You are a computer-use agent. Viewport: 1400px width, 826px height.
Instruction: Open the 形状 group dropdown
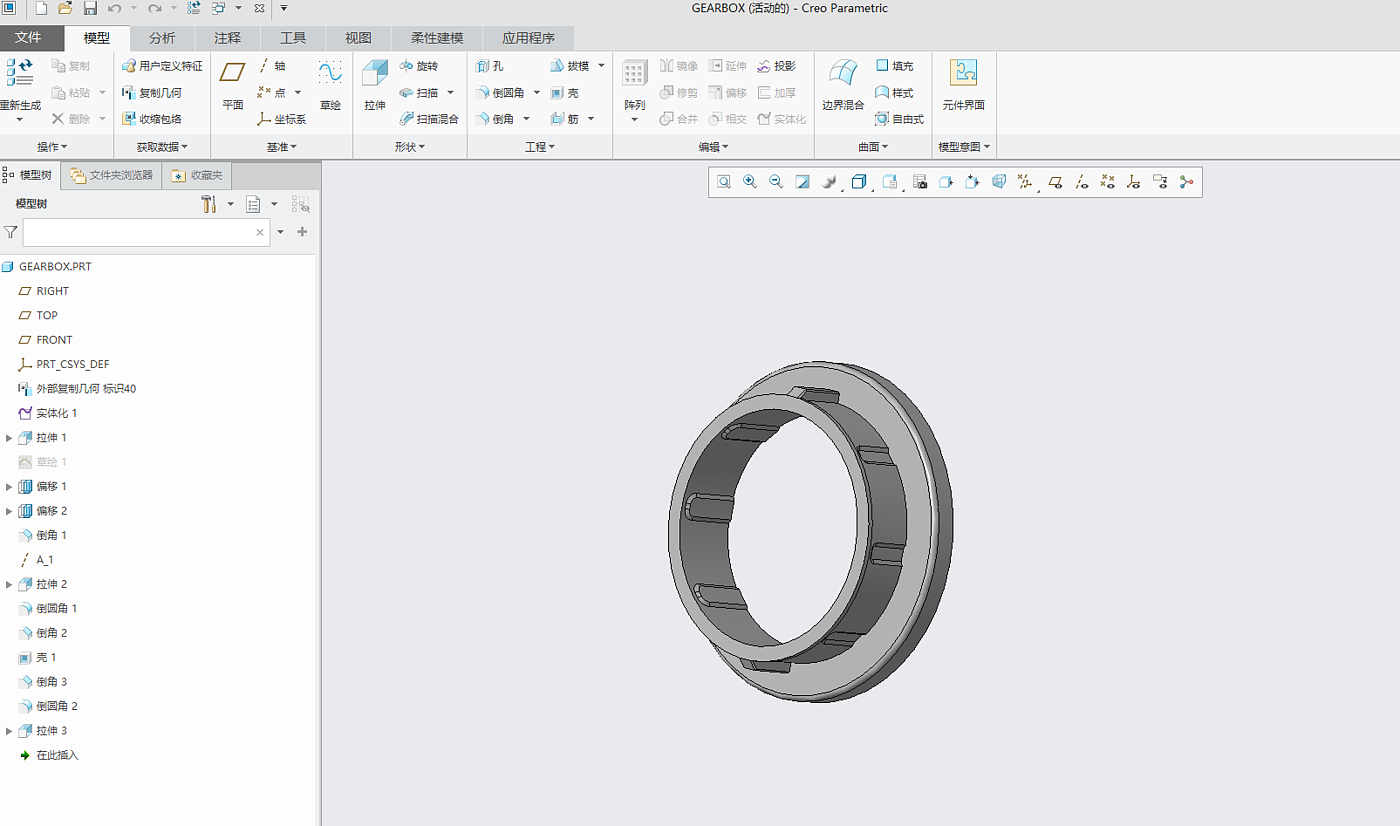tap(409, 147)
